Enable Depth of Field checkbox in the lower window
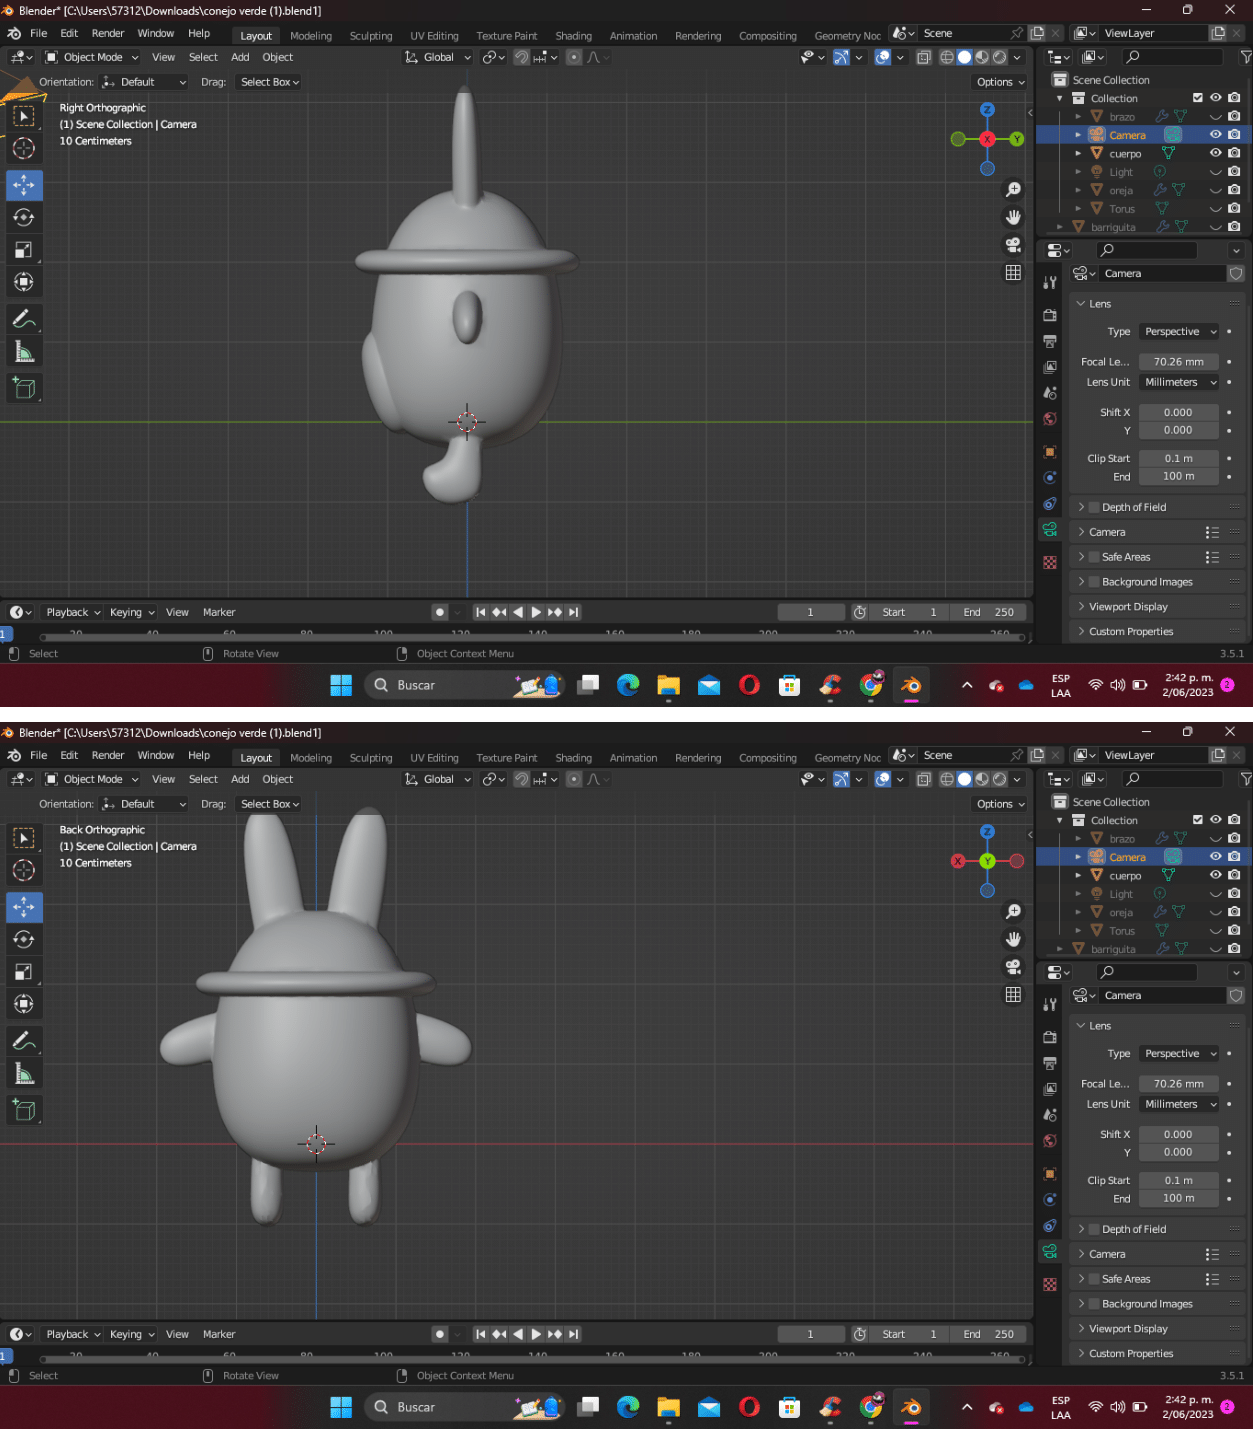 [1094, 1229]
